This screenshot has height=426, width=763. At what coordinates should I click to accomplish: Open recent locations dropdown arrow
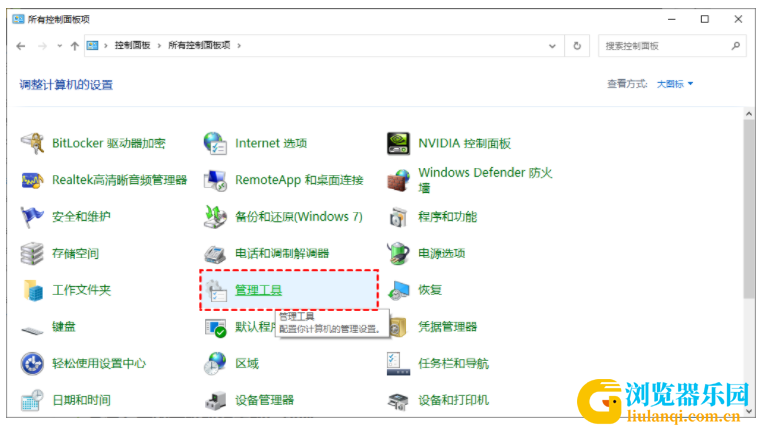point(59,46)
